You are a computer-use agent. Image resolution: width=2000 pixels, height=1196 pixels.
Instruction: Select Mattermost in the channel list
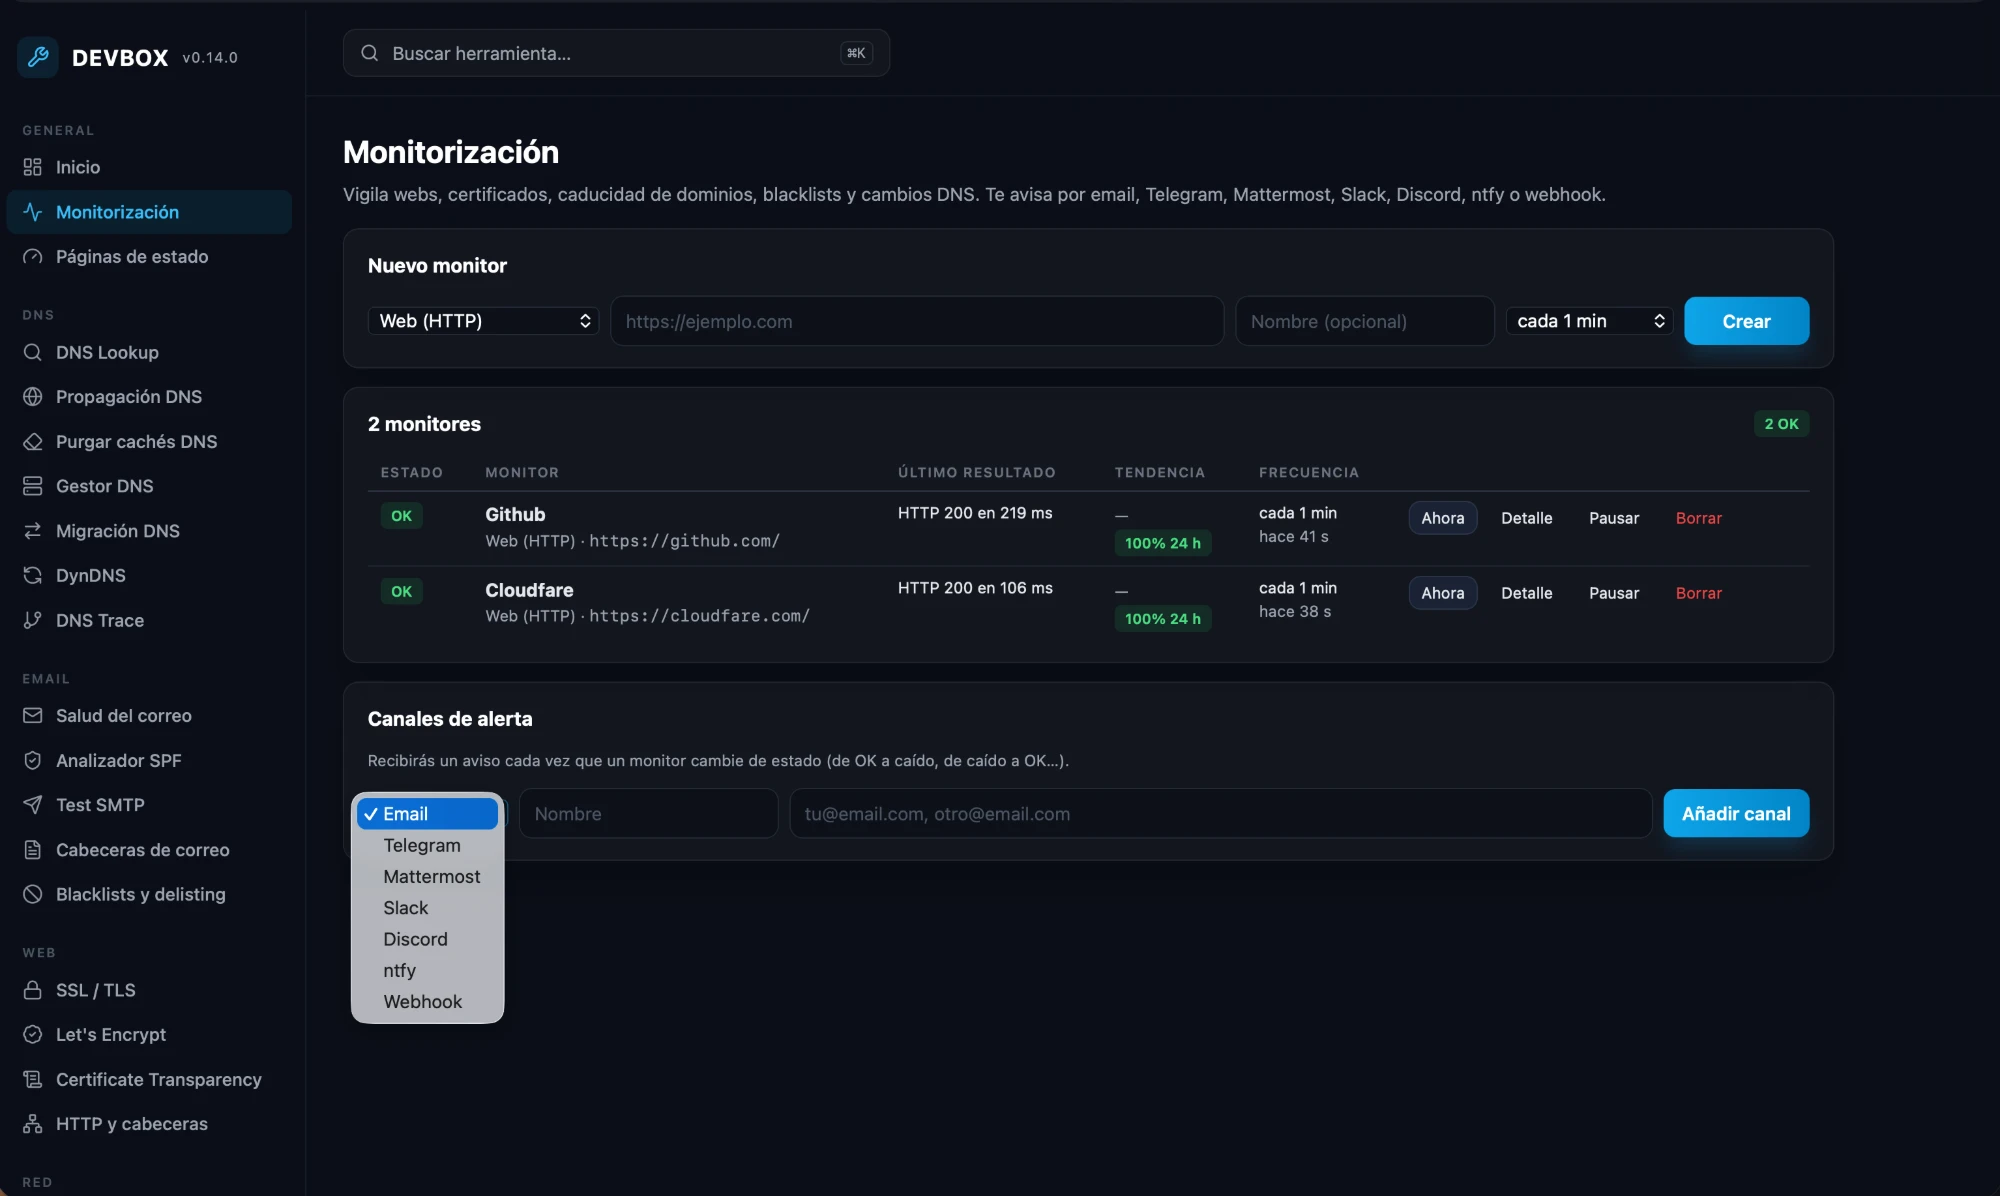(427, 876)
